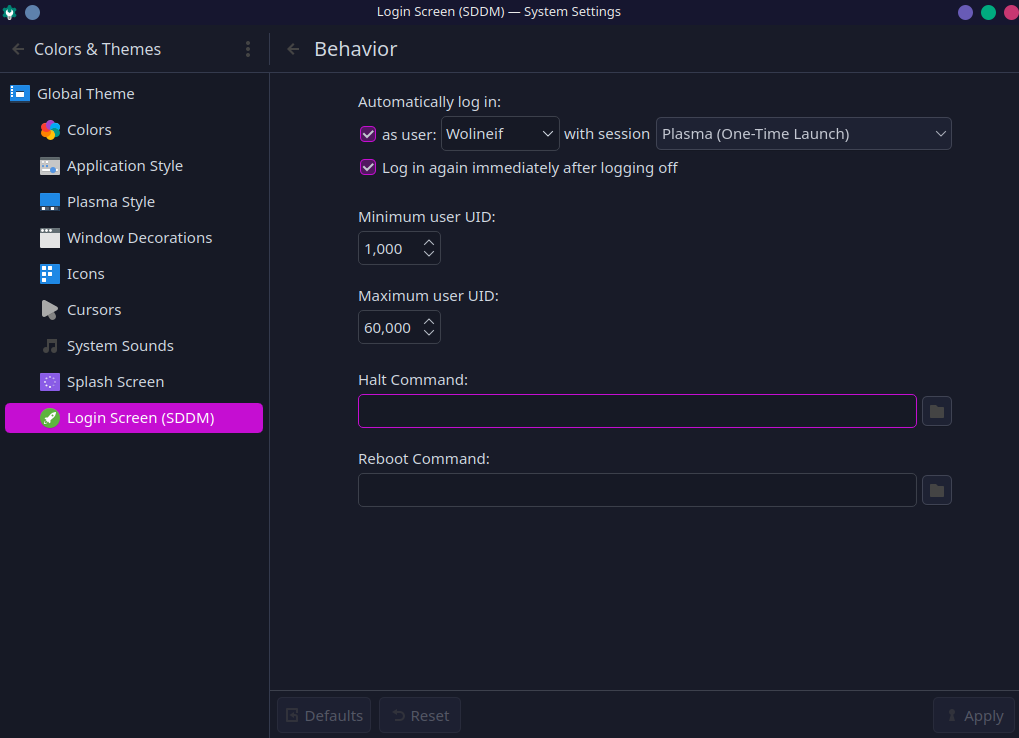Click the Plasma Style icon
Image resolution: width=1019 pixels, height=738 pixels.
(x=48, y=201)
